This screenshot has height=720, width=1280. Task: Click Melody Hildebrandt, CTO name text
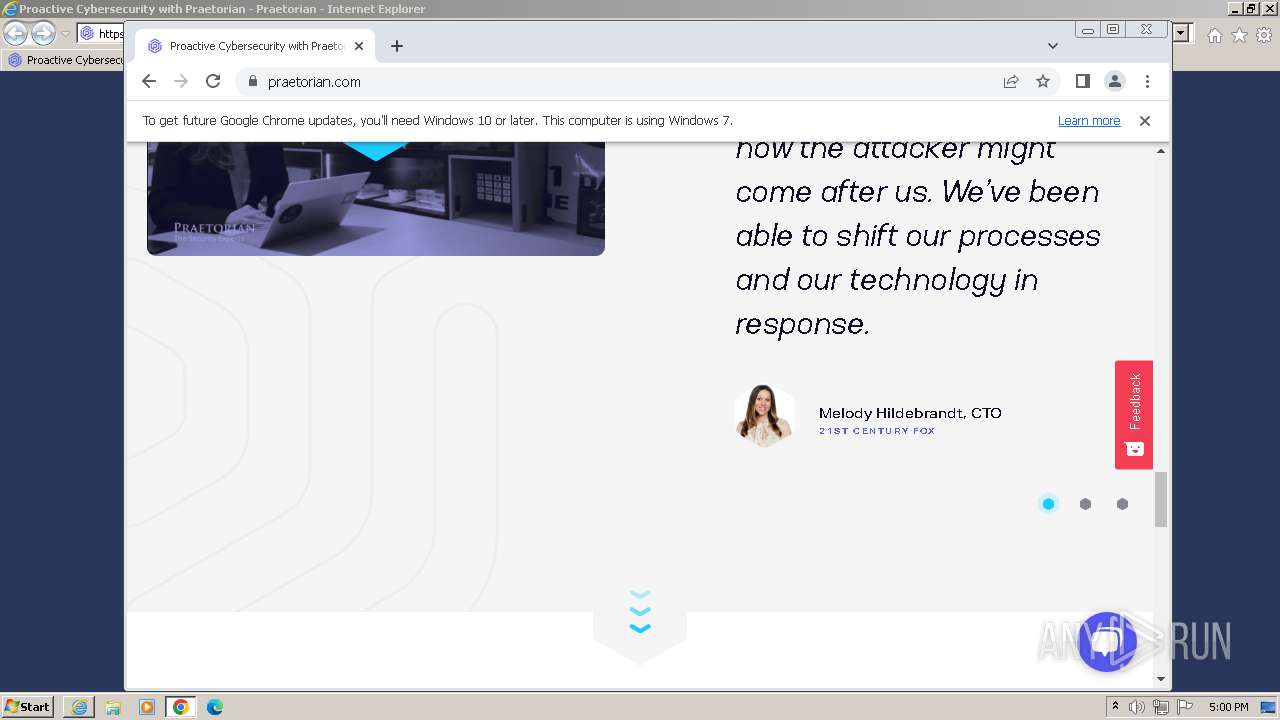(910, 413)
